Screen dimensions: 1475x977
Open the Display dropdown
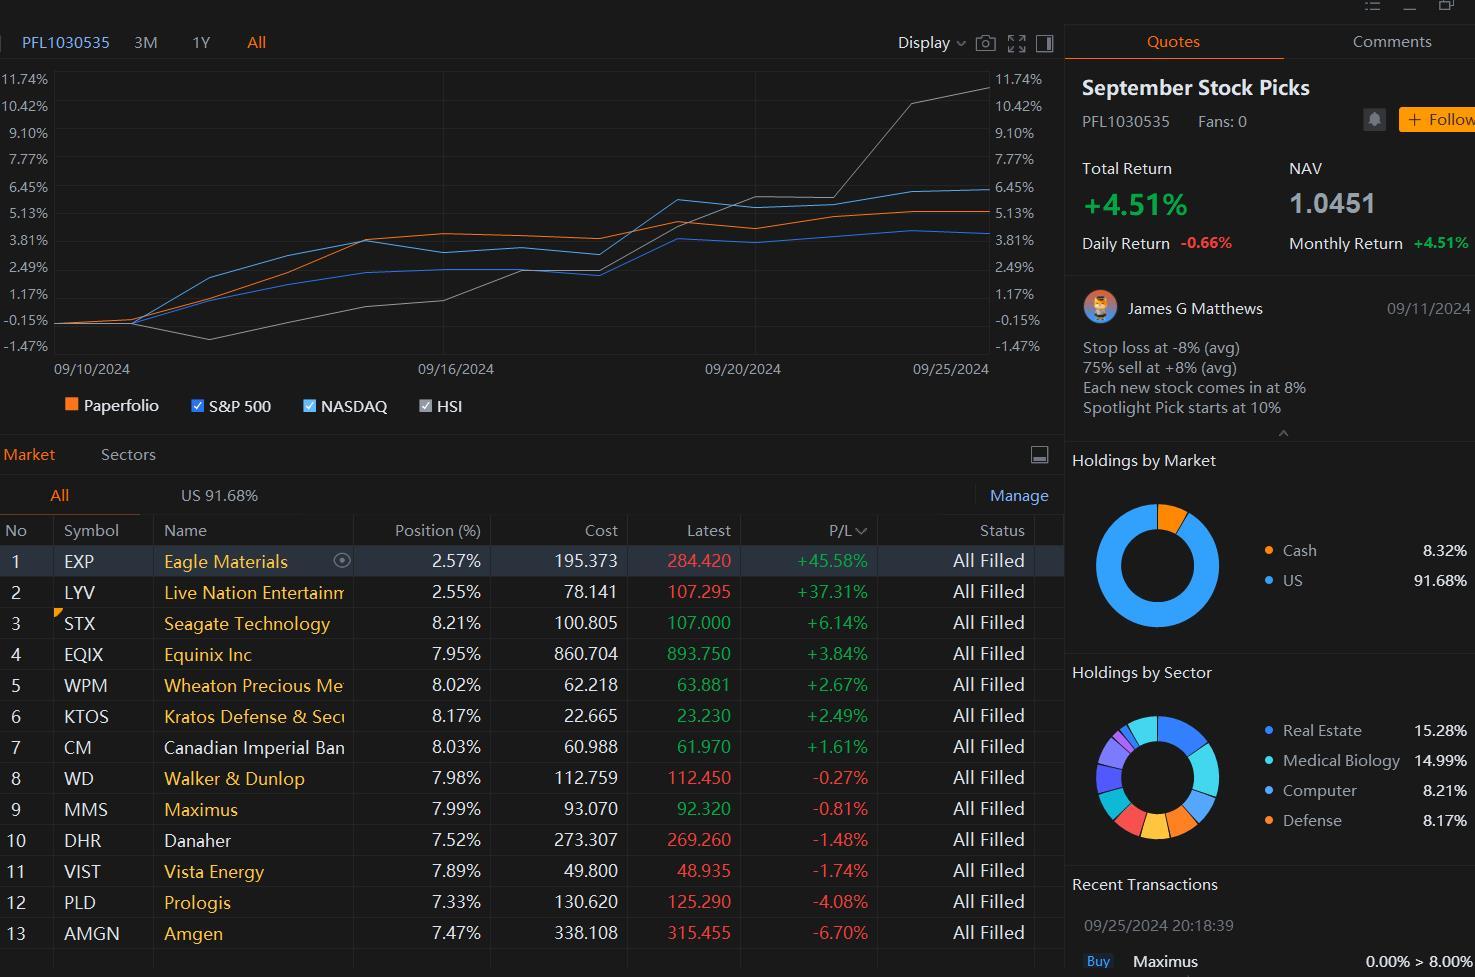(x=931, y=43)
